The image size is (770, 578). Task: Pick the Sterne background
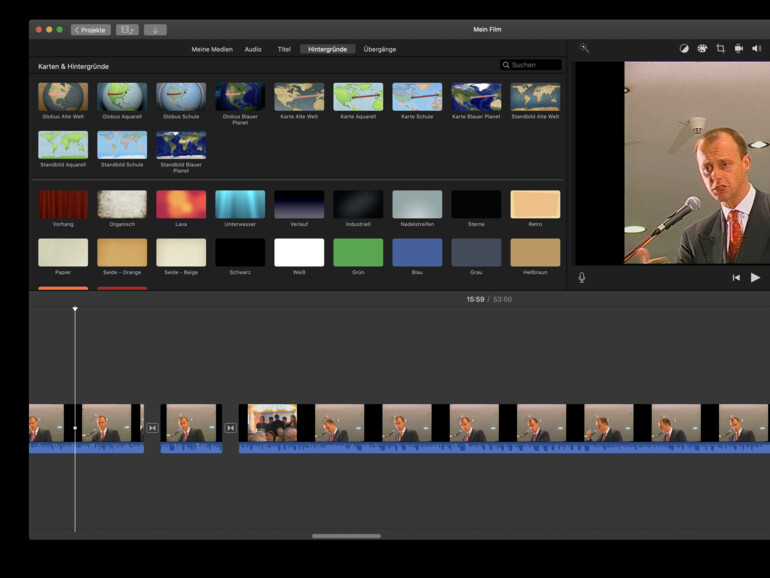(x=476, y=204)
